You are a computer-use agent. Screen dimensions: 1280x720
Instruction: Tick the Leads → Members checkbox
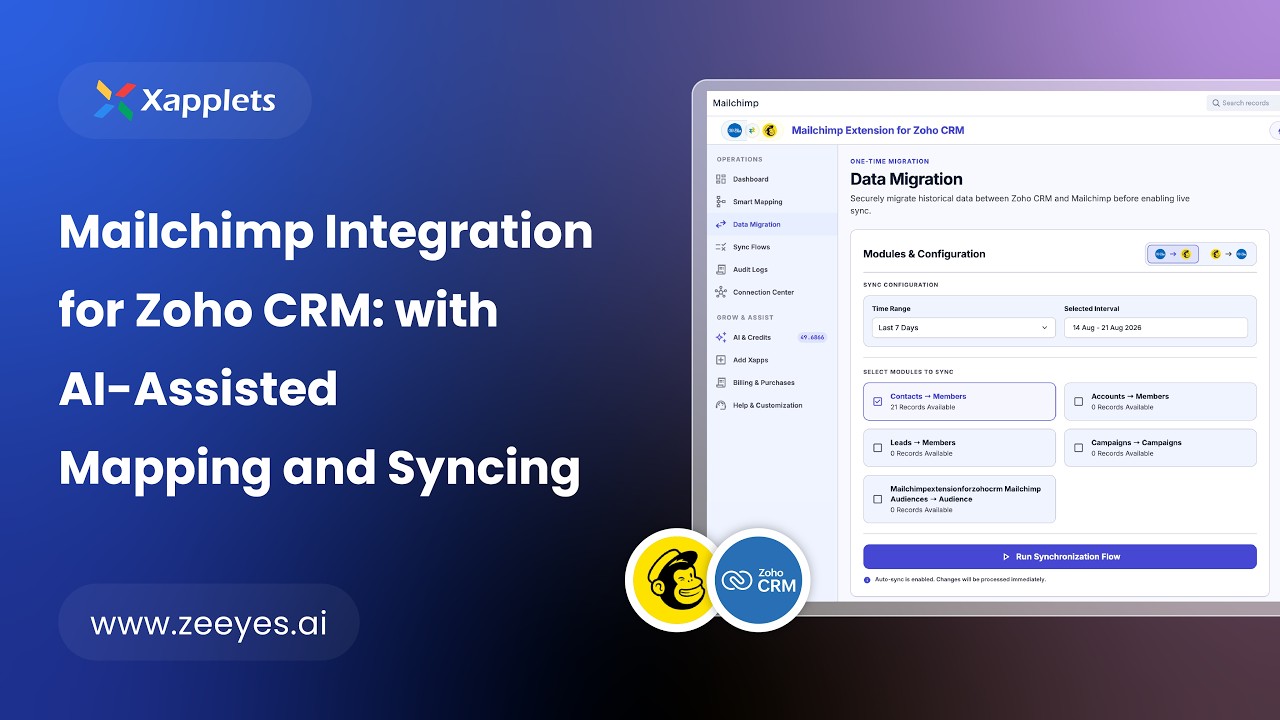(x=878, y=448)
